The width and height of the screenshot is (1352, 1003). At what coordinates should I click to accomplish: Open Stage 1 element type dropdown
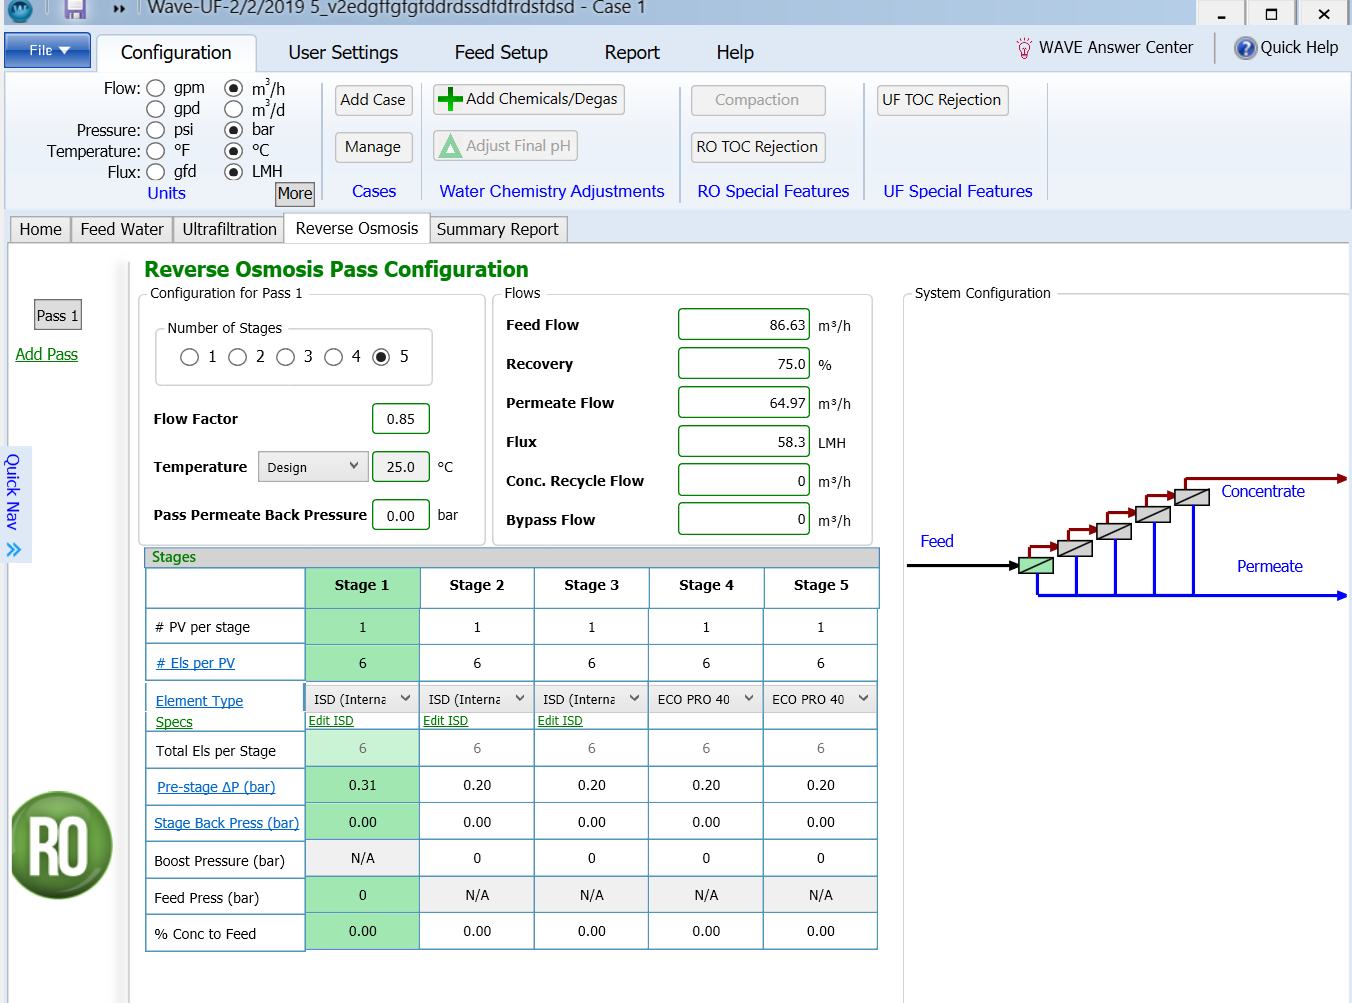point(362,699)
